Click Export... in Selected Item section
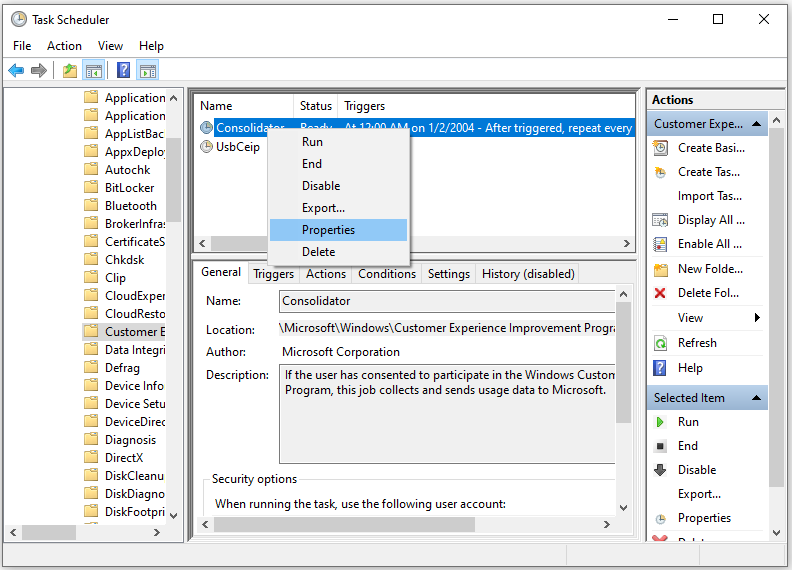The height and width of the screenshot is (570, 792). pos(699,494)
